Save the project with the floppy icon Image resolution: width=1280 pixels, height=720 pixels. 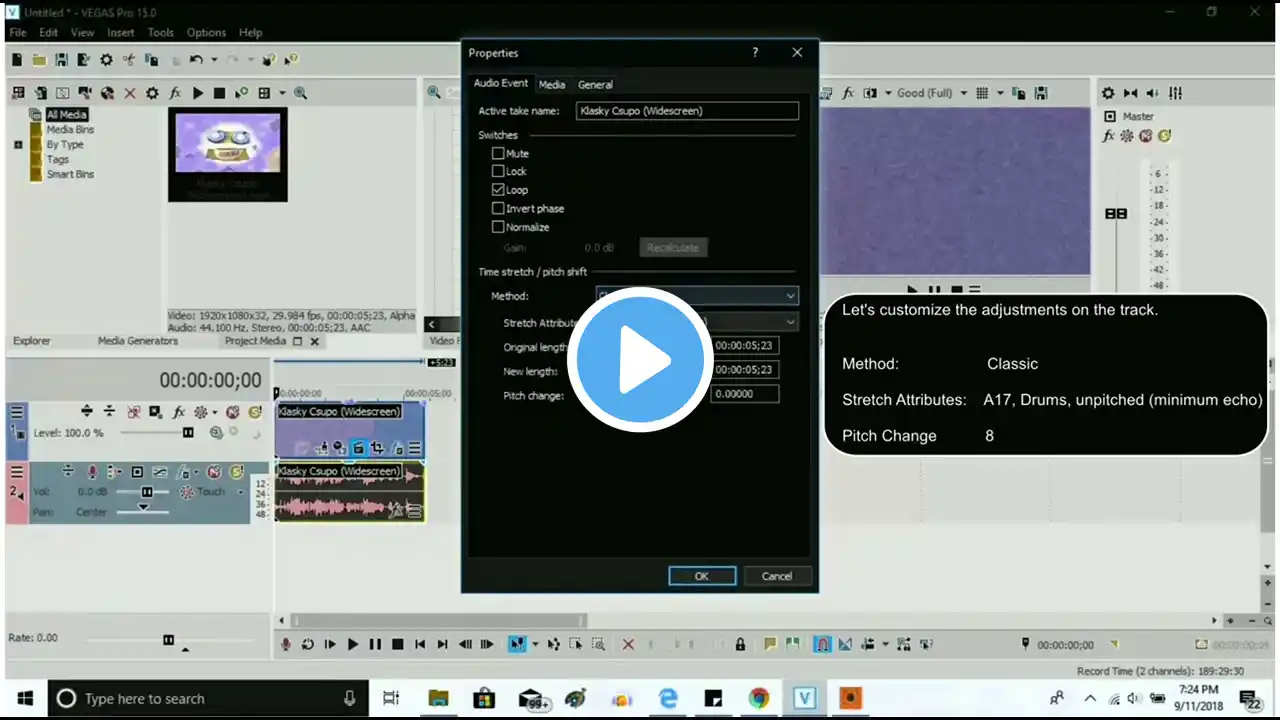pos(61,60)
